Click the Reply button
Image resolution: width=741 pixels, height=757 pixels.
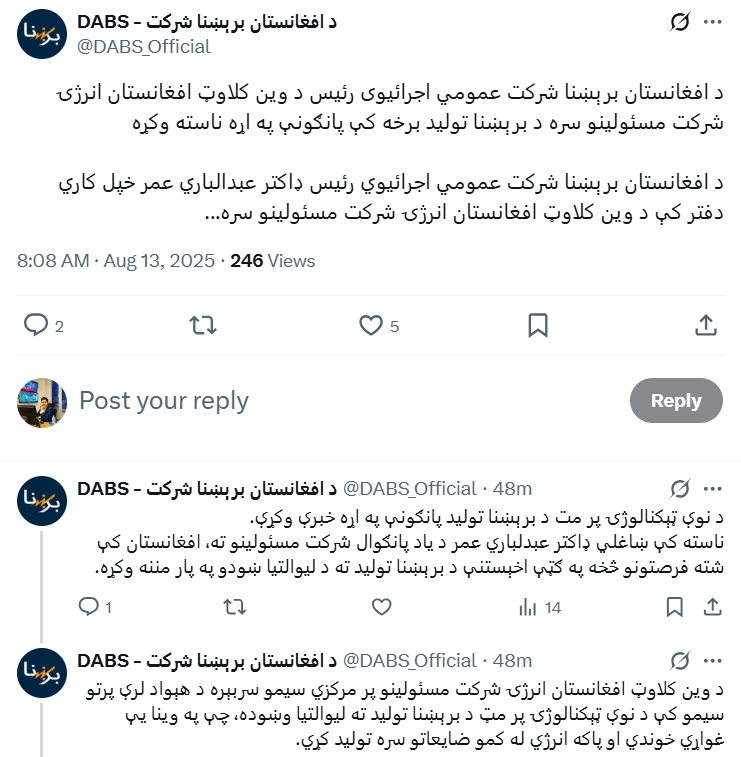click(x=676, y=401)
